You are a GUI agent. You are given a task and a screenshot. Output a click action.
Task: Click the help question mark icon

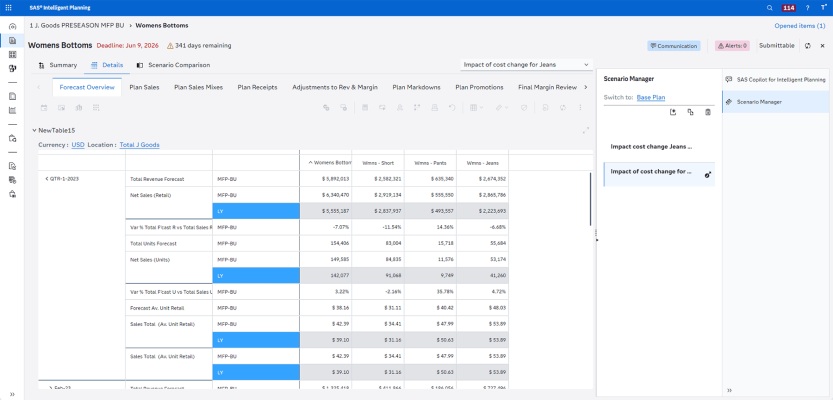coord(807,7)
